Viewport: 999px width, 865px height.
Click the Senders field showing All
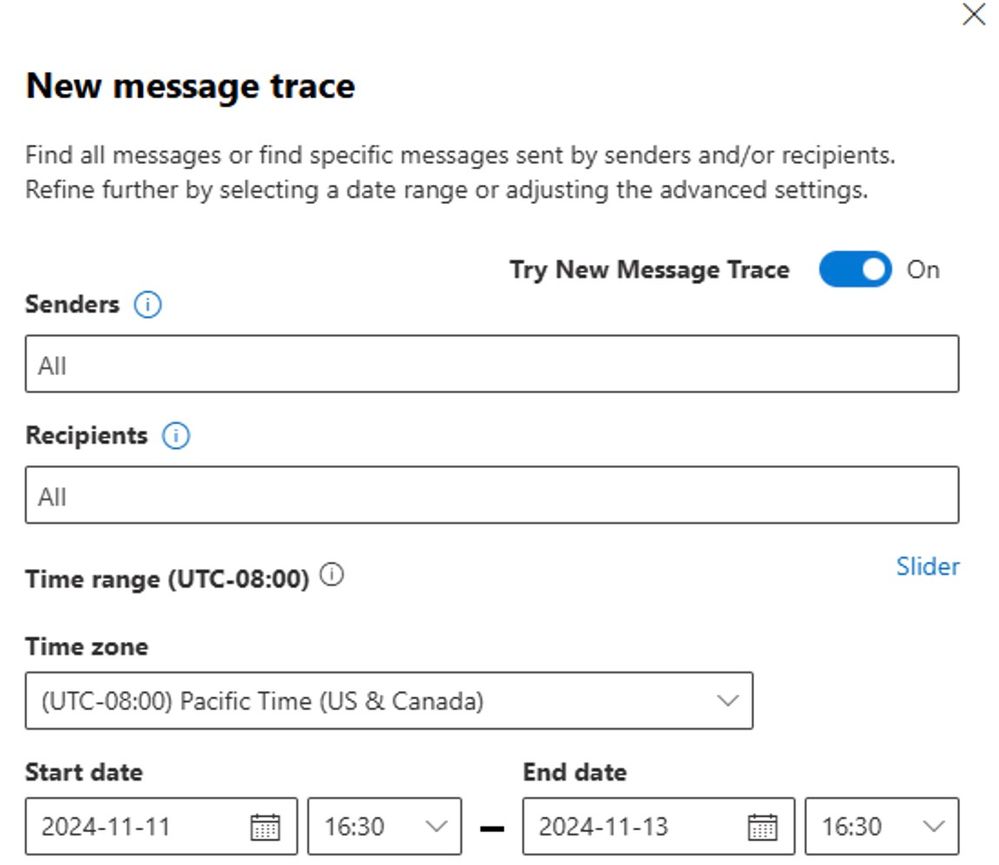tap(492, 364)
